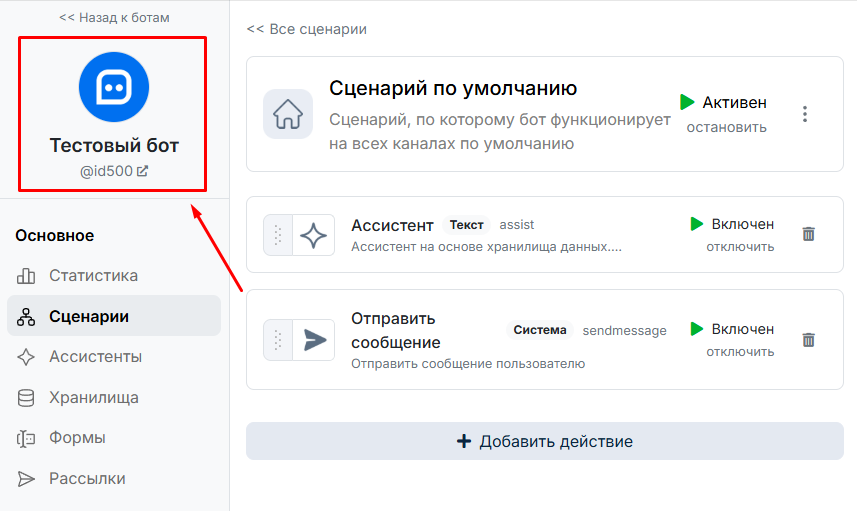This screenshot has width=857, height=511.
Task: Click the Формы icon in sidebar
Action: 26,438
